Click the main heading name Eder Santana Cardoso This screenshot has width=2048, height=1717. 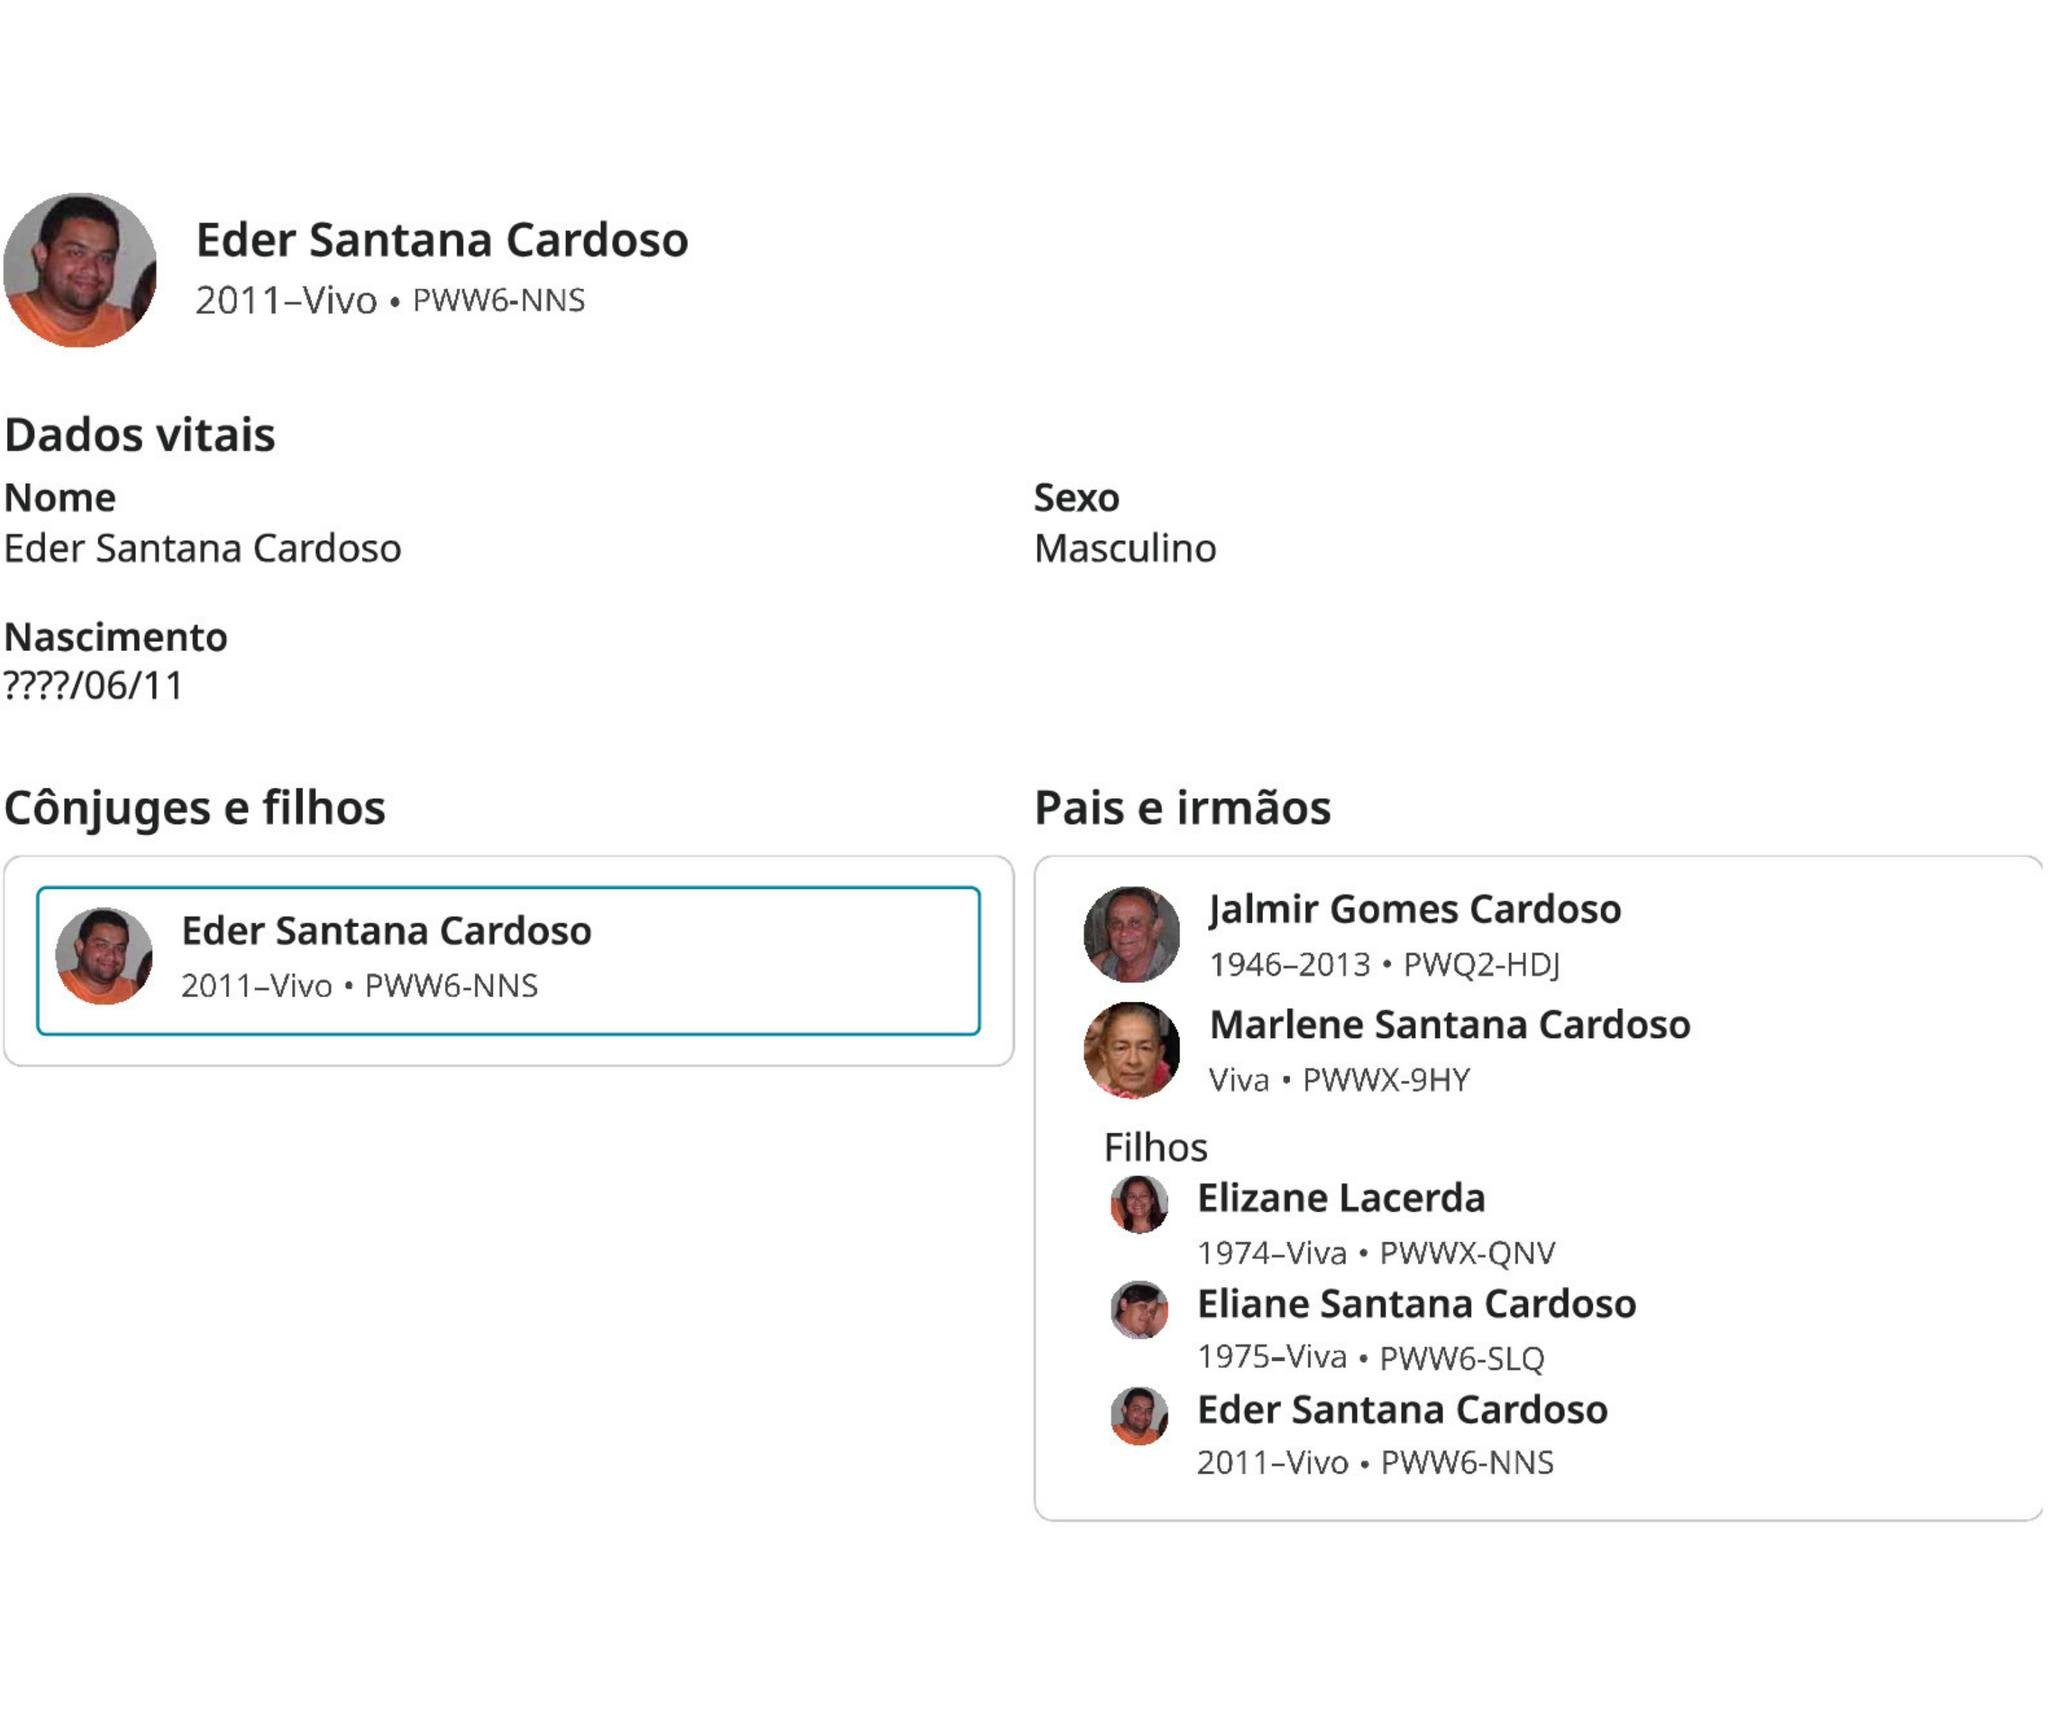click(441, 240)
